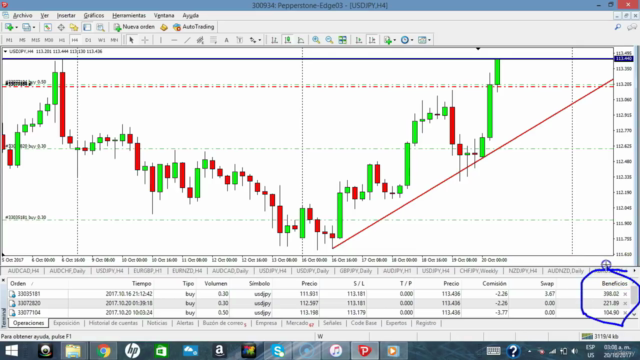The width and height of the screenshot is (640, 360).
Task: Open the Herramientas menu
Action: click(x=129, y=16)
